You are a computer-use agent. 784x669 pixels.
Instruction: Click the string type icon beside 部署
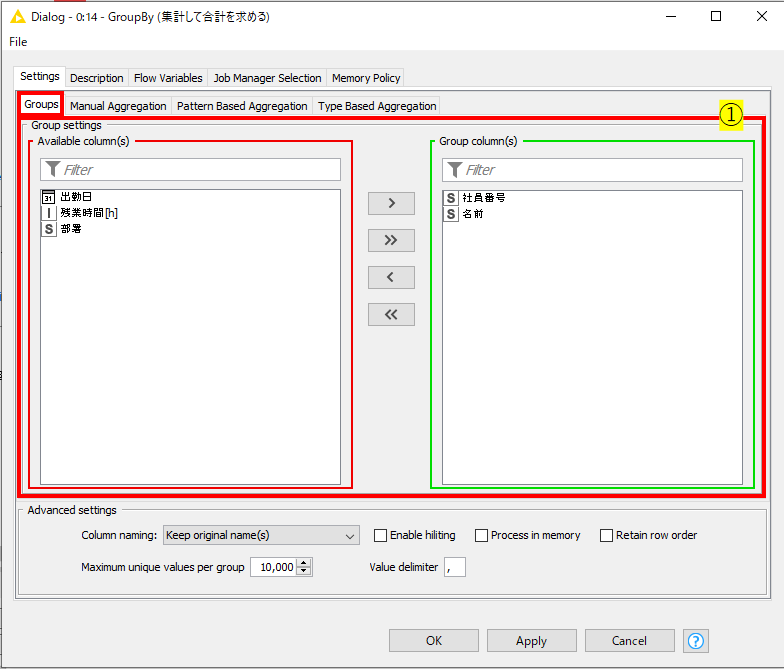48,229
